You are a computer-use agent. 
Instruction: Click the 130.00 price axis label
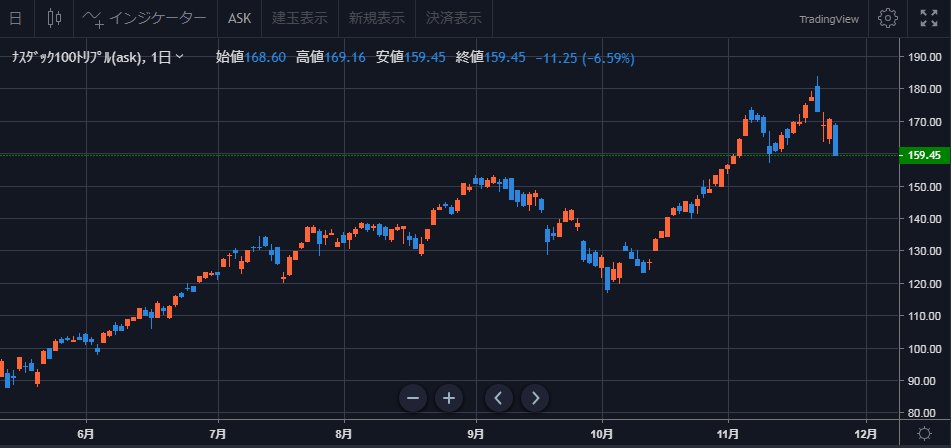pyautogui.click(x=925, y=251)
